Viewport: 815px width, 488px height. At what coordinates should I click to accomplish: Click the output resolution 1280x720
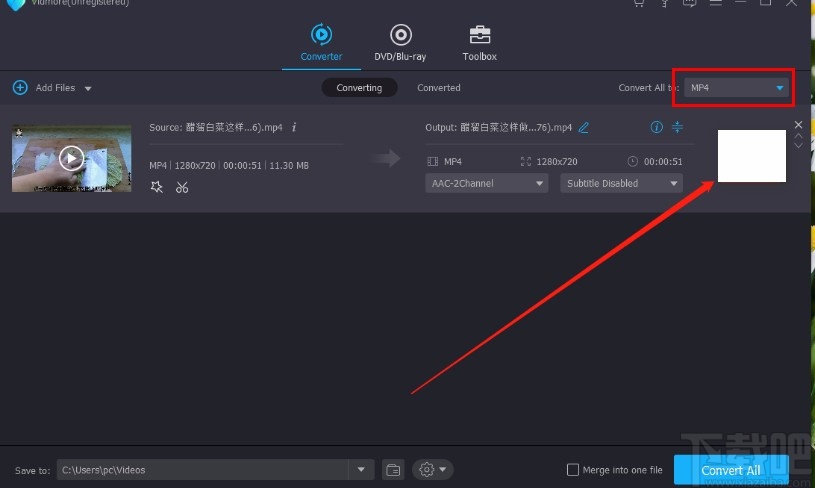coord(557,162)
